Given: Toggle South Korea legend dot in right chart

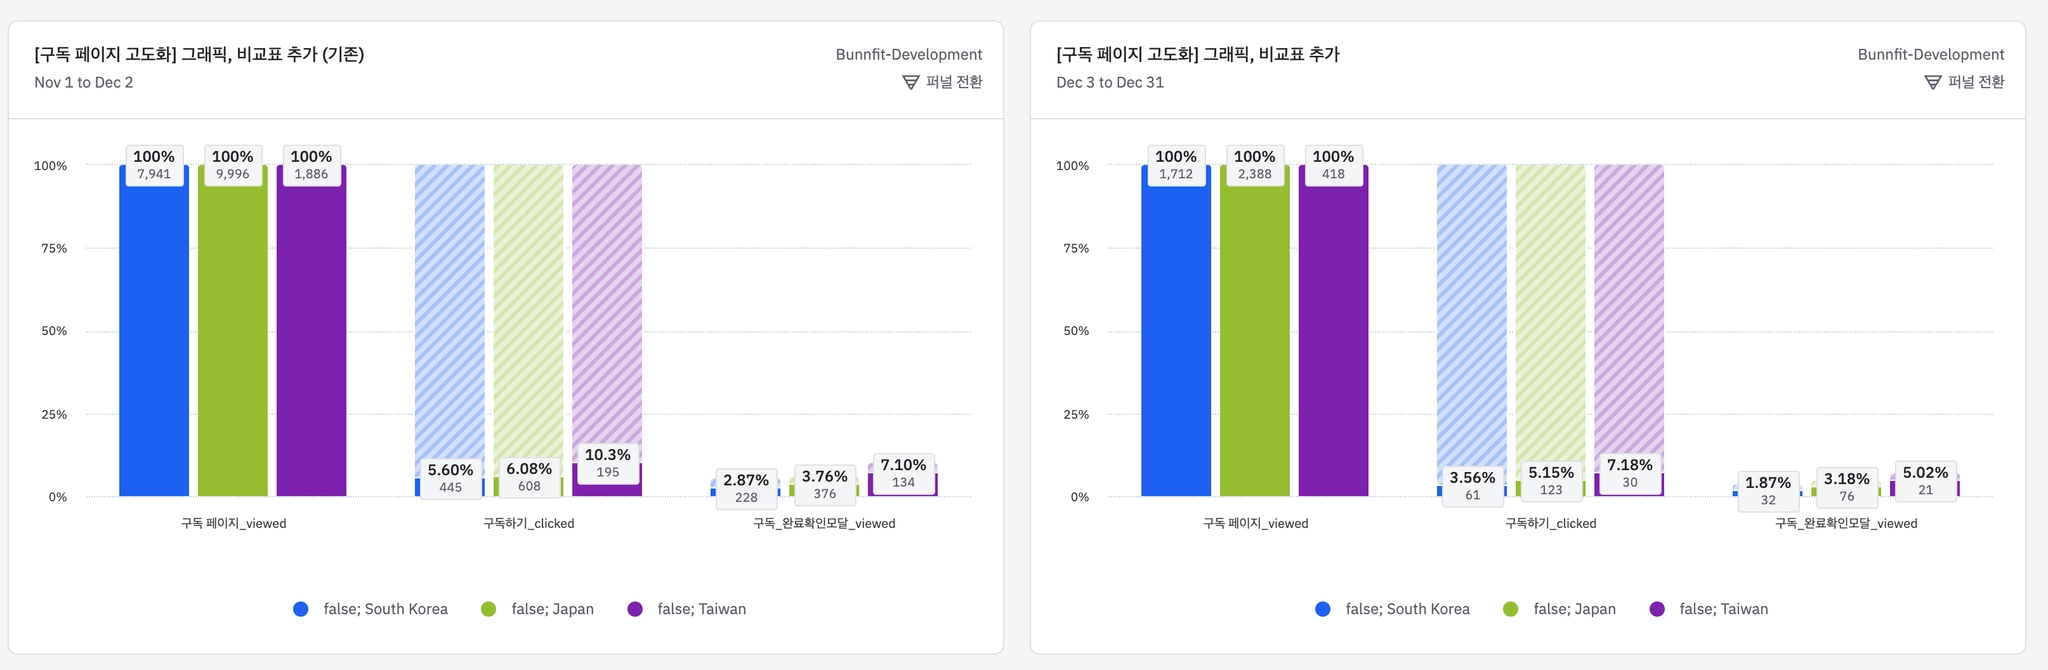Looking at the screenshot, I should pos(1323,609).
